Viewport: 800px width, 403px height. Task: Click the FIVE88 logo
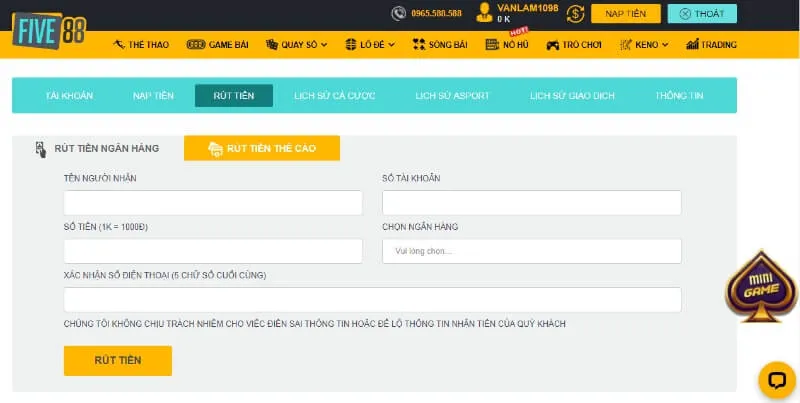point(52,29)
